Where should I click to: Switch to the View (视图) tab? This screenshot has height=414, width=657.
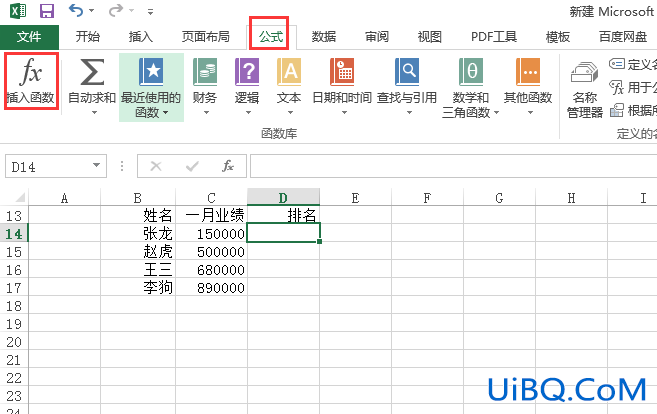[x=429, y=37]
